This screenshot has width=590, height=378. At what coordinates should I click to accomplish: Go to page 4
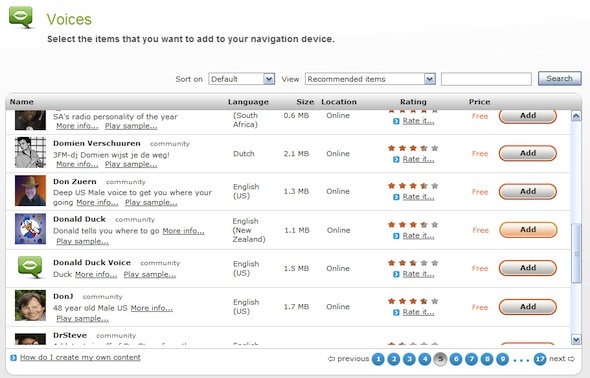(x=425, y=359)
